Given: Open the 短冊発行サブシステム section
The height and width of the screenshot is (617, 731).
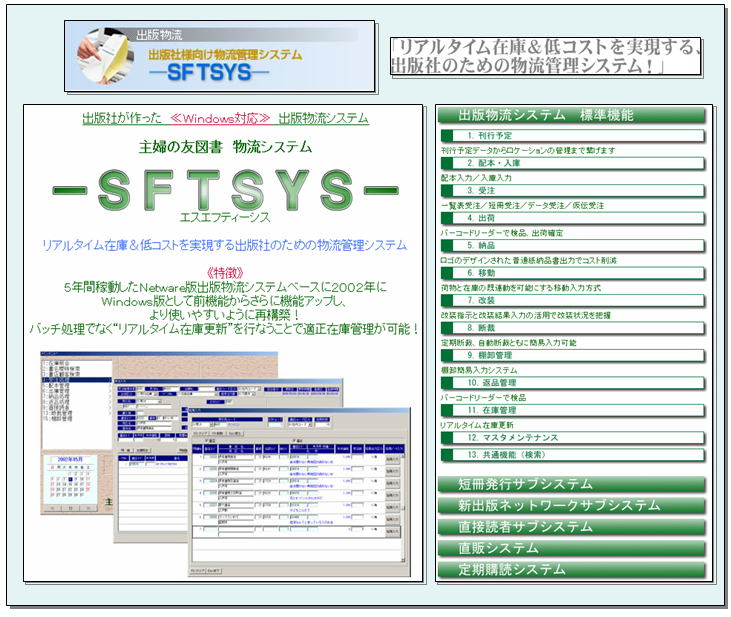Looking at the screenshot, I should pos(572,485).
